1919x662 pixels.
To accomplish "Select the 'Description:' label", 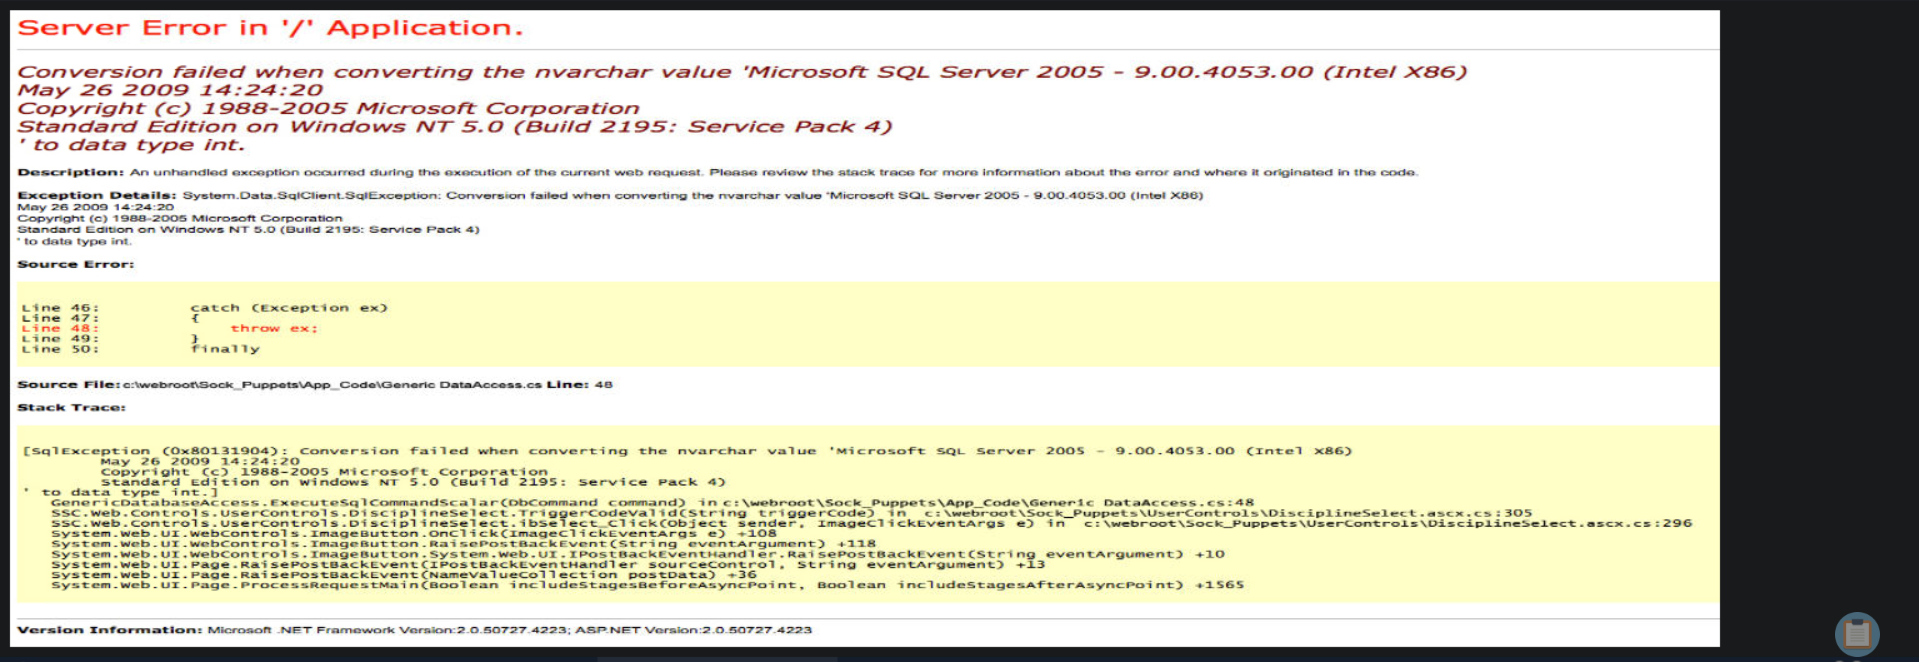I will 70,172.
